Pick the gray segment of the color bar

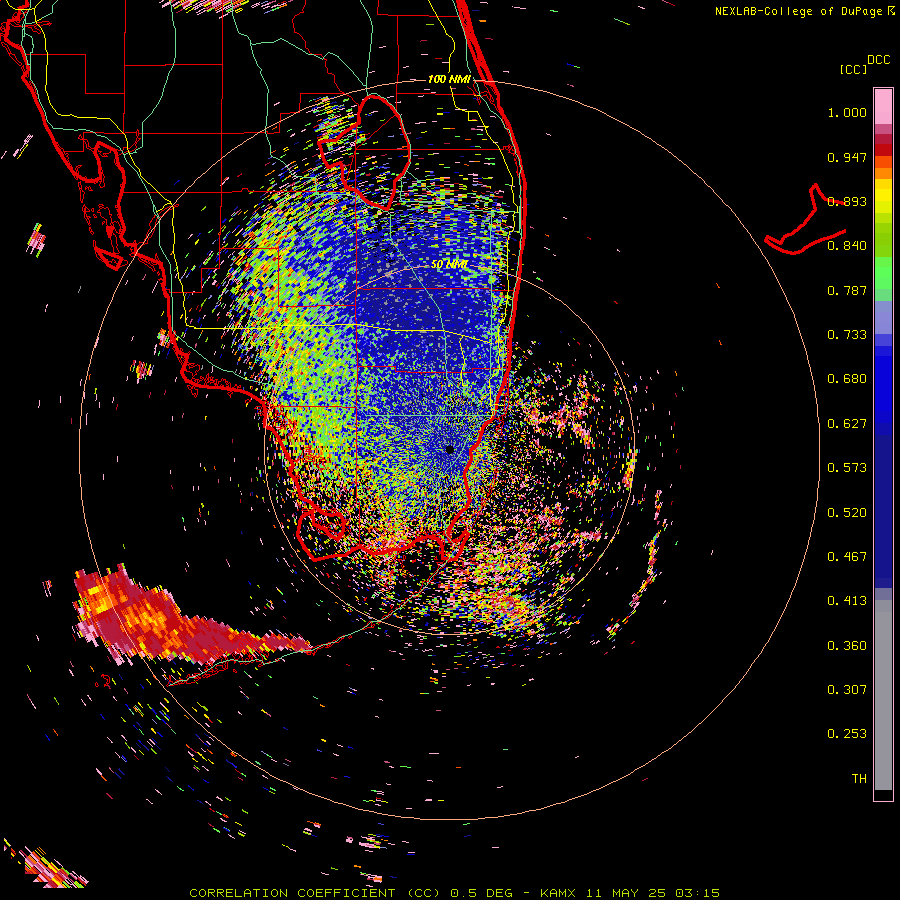pos(883,695)
